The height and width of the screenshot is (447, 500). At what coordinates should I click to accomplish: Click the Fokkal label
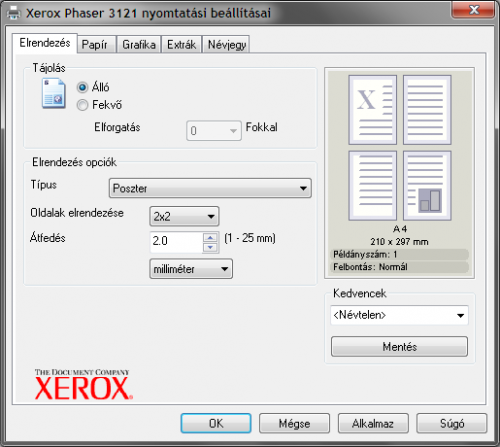262,127
